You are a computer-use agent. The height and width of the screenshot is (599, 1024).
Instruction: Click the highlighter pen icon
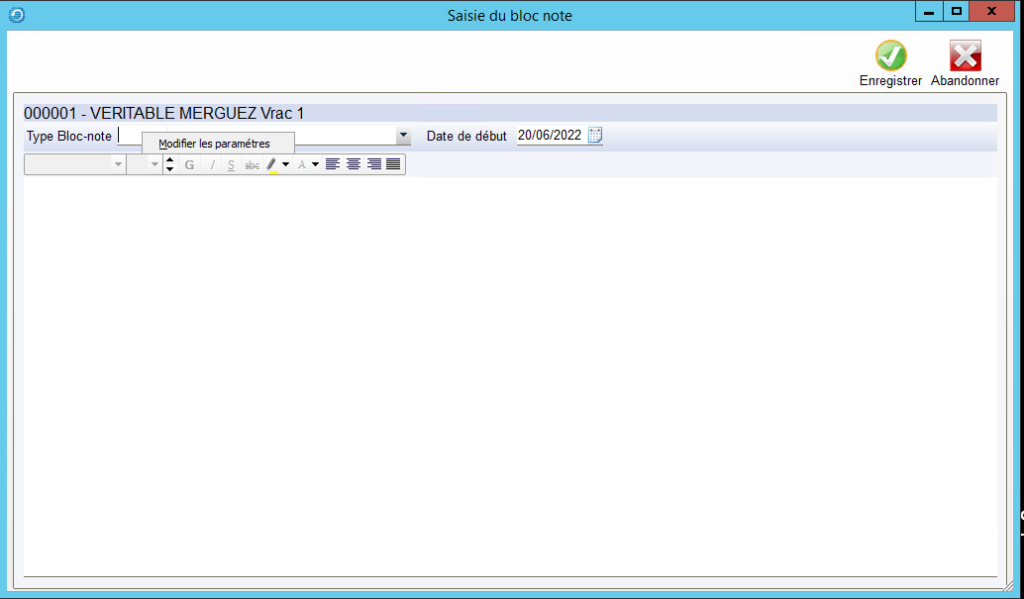point(271,164)
